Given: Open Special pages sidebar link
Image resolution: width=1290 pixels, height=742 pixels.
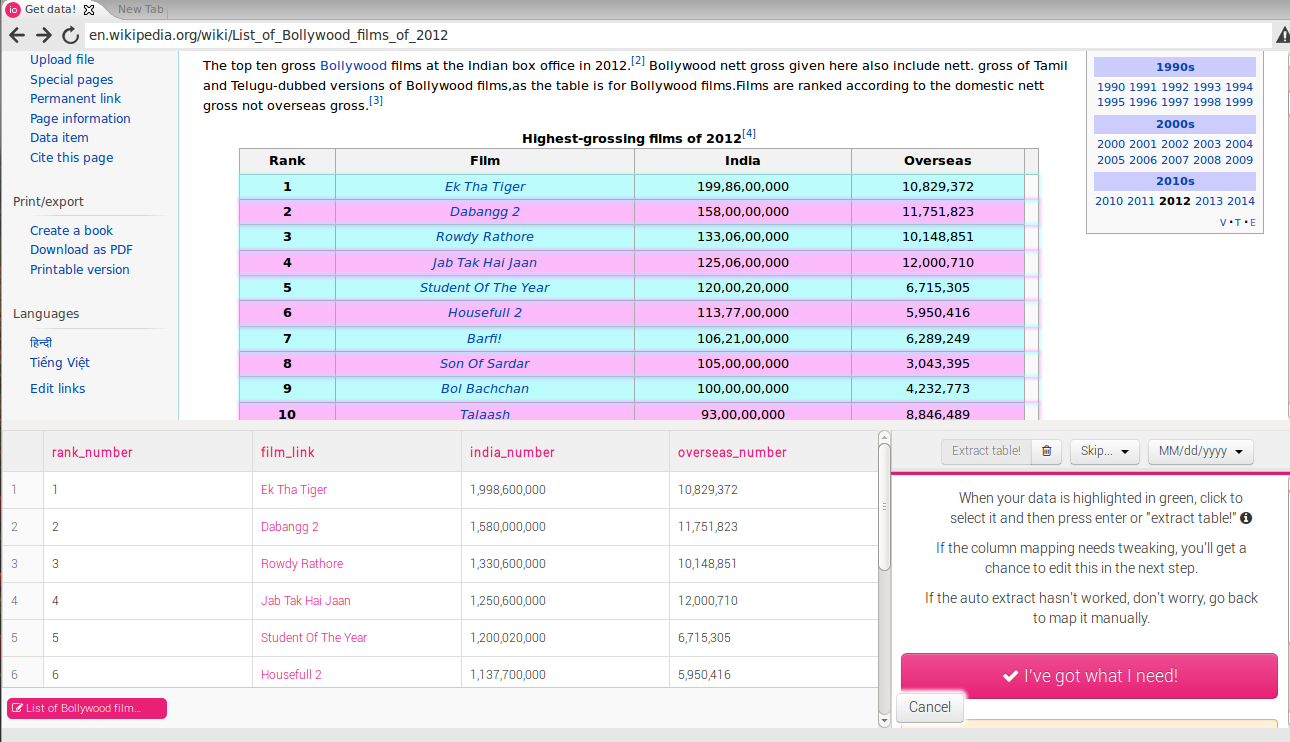Looking at the screenshot, I should click(x=71, y=79).
